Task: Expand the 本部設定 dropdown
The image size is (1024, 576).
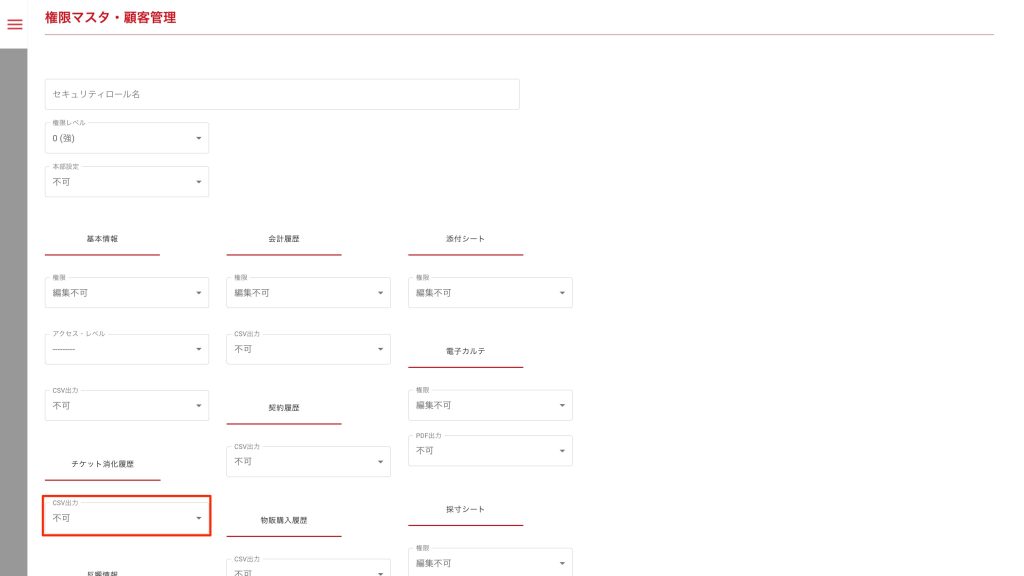Action: point(127,182)
